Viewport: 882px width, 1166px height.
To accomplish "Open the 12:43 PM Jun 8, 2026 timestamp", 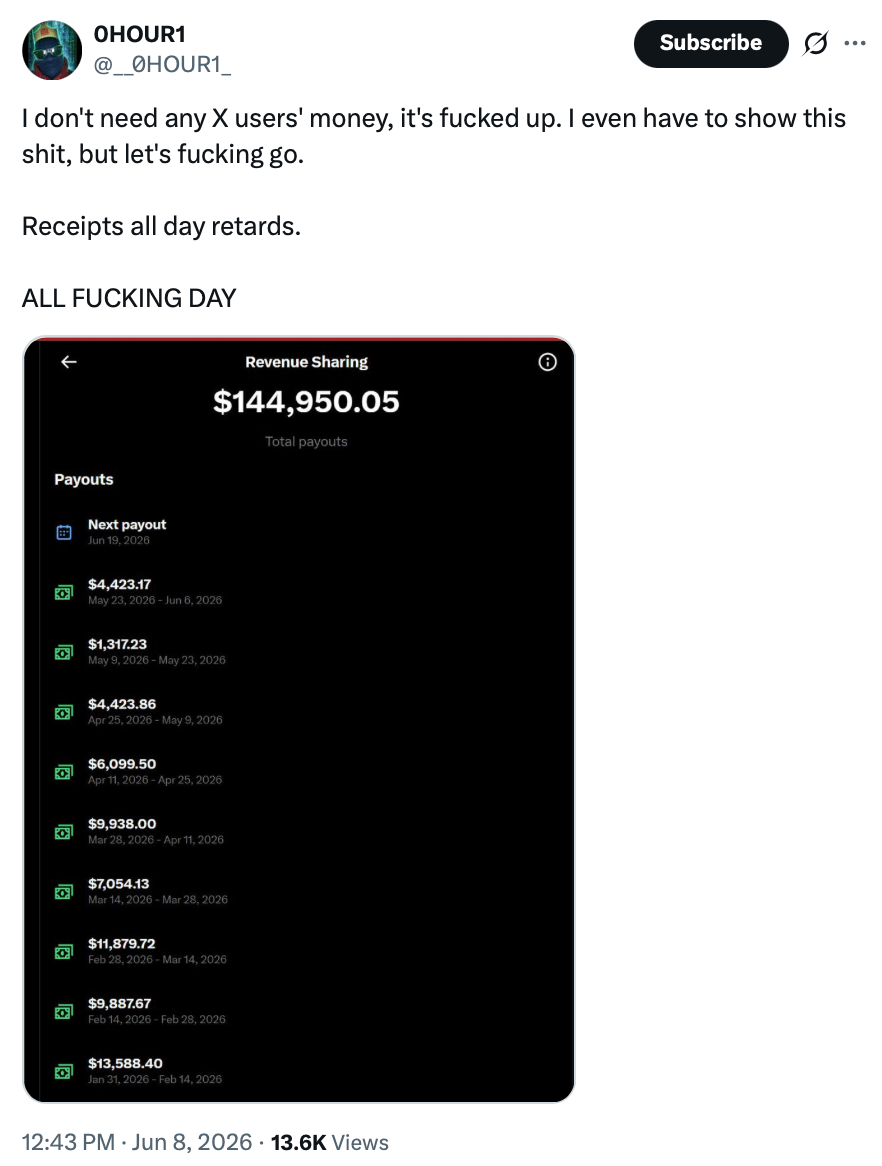I will coord(137,1141).
